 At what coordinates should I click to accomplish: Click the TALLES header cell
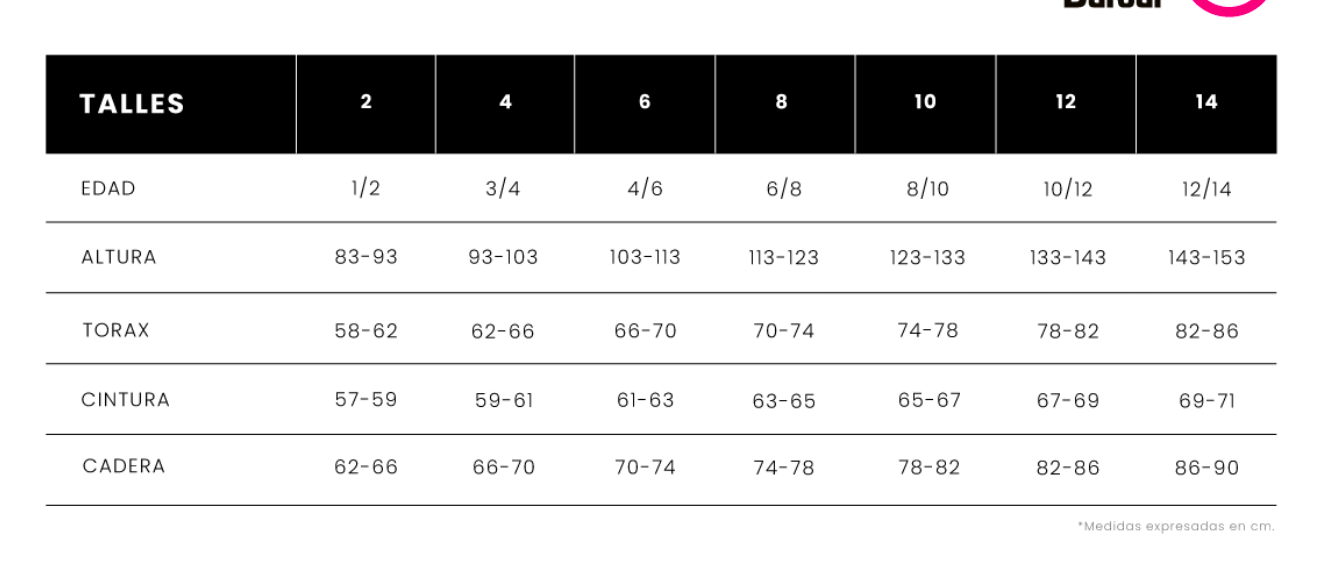(132, 104)
